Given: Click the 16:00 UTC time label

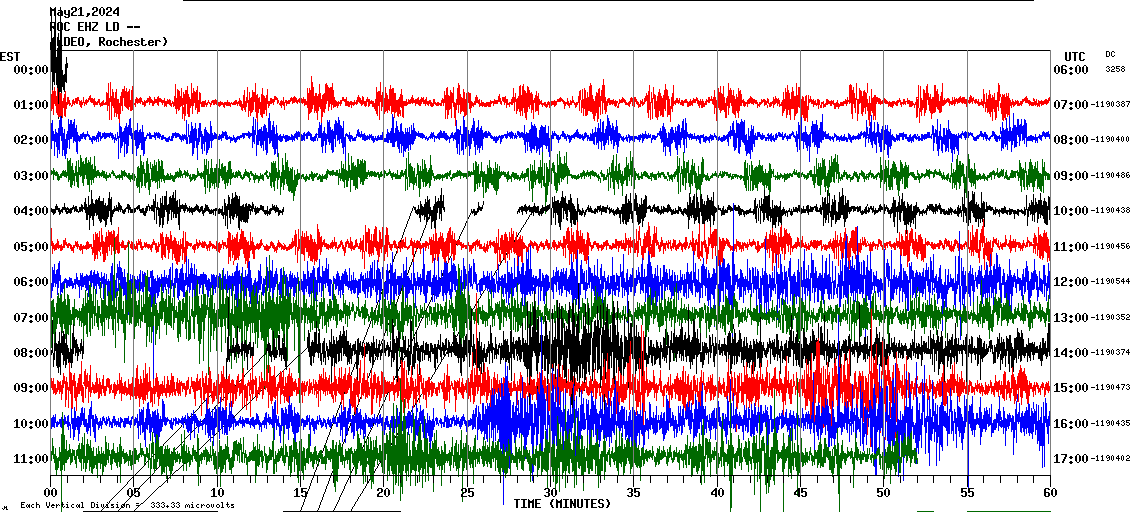Looking at the screenshot, I should click(x=1071, y=424).
